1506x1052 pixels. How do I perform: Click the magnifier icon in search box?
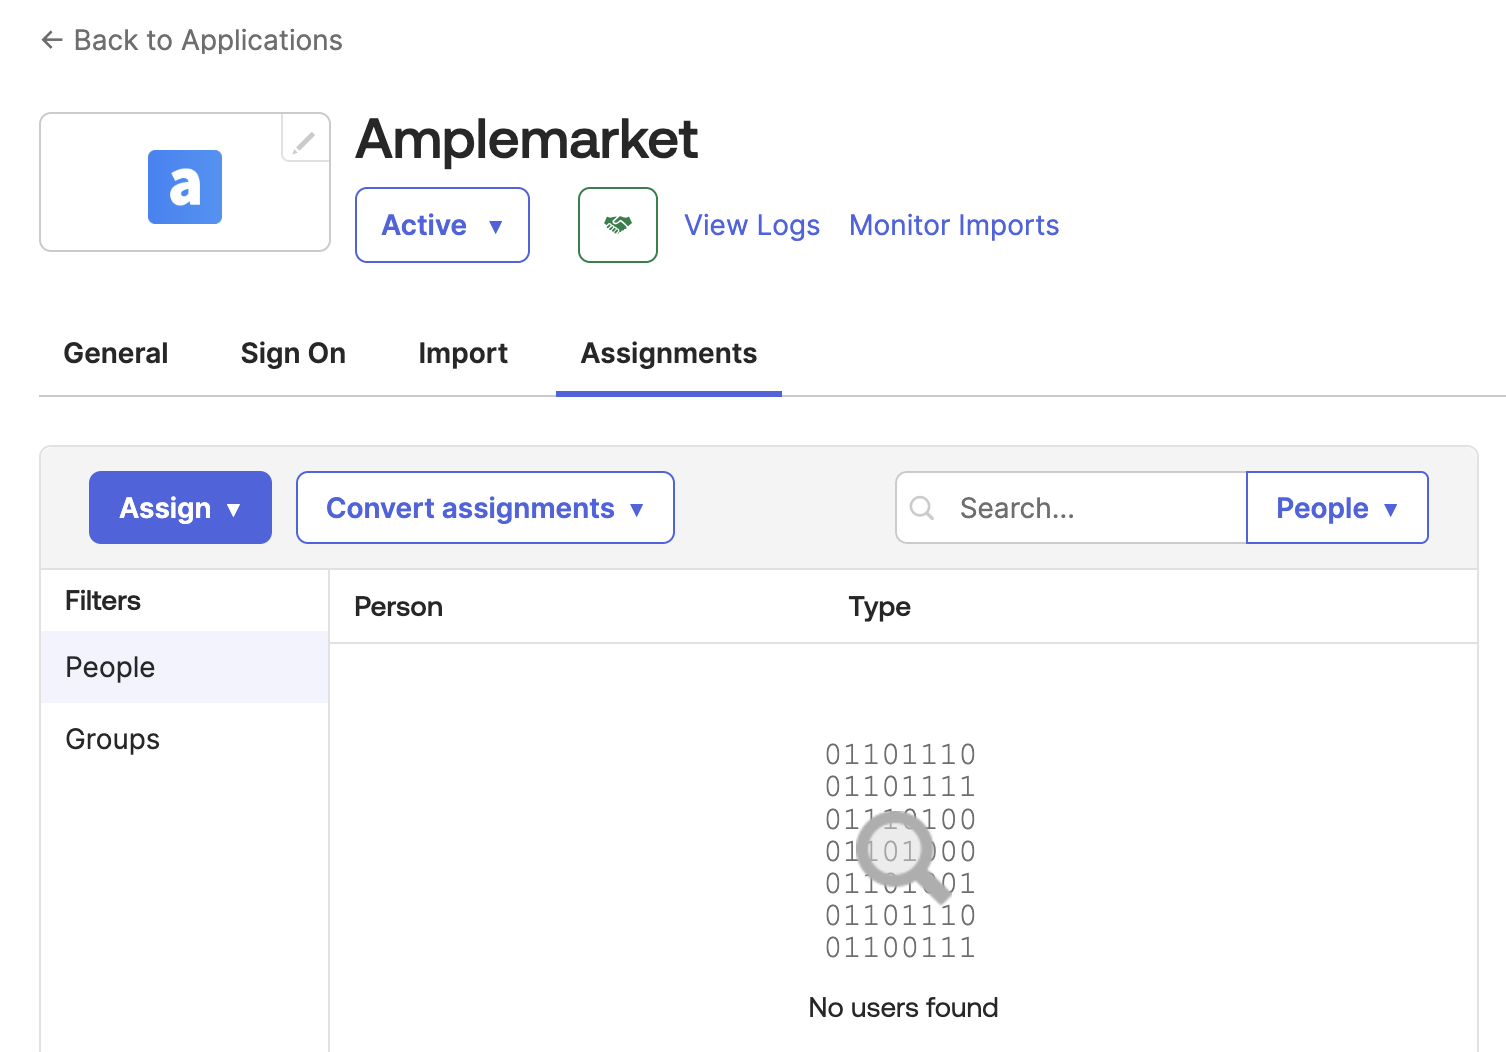[x=922, y=508]
